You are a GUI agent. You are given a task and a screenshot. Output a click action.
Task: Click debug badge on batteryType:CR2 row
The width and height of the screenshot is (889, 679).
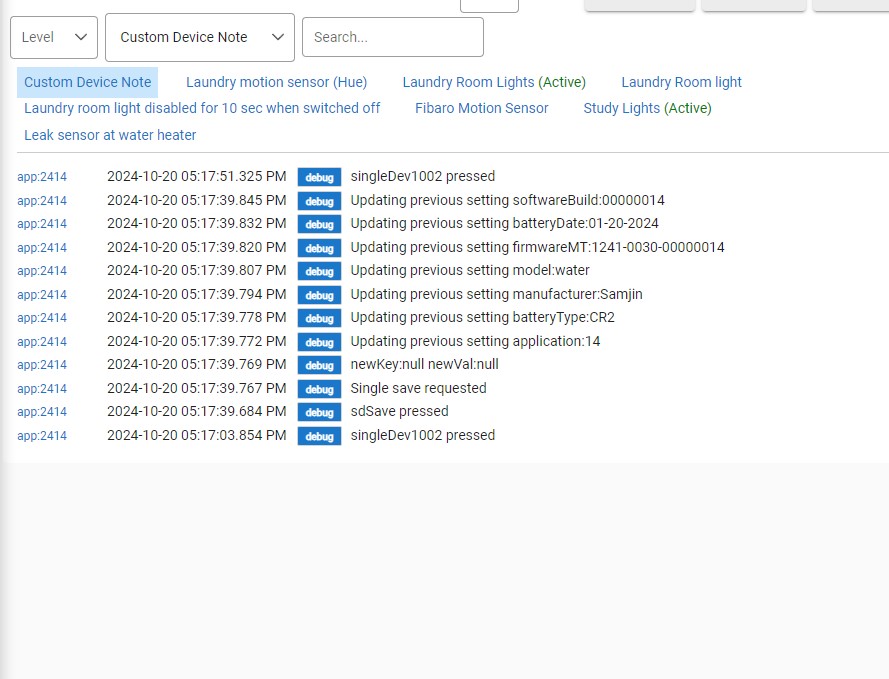tap(319, 318)
